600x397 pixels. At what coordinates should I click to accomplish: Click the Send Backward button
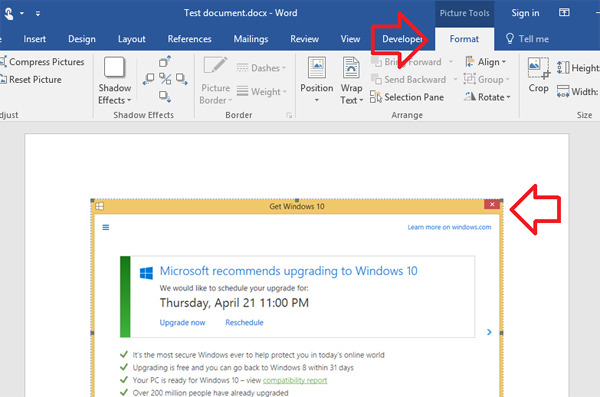pos(408,79)
